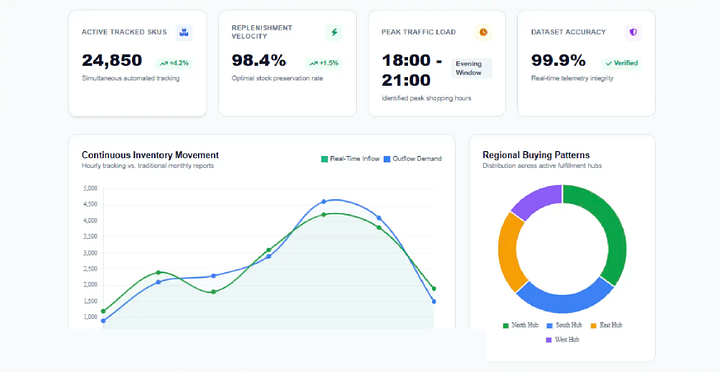Click the Peak Traffic Load clock icon
720x372 pixels.
(484, 32)
